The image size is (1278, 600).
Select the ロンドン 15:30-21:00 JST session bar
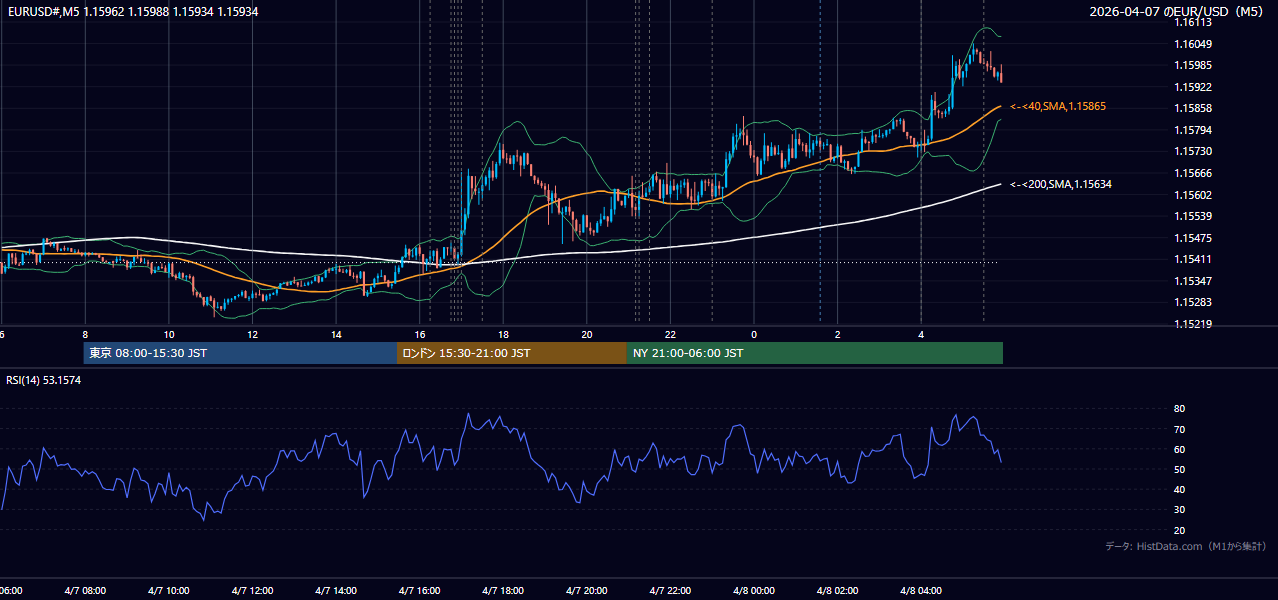pyautogui.click(x=512, y=353)
